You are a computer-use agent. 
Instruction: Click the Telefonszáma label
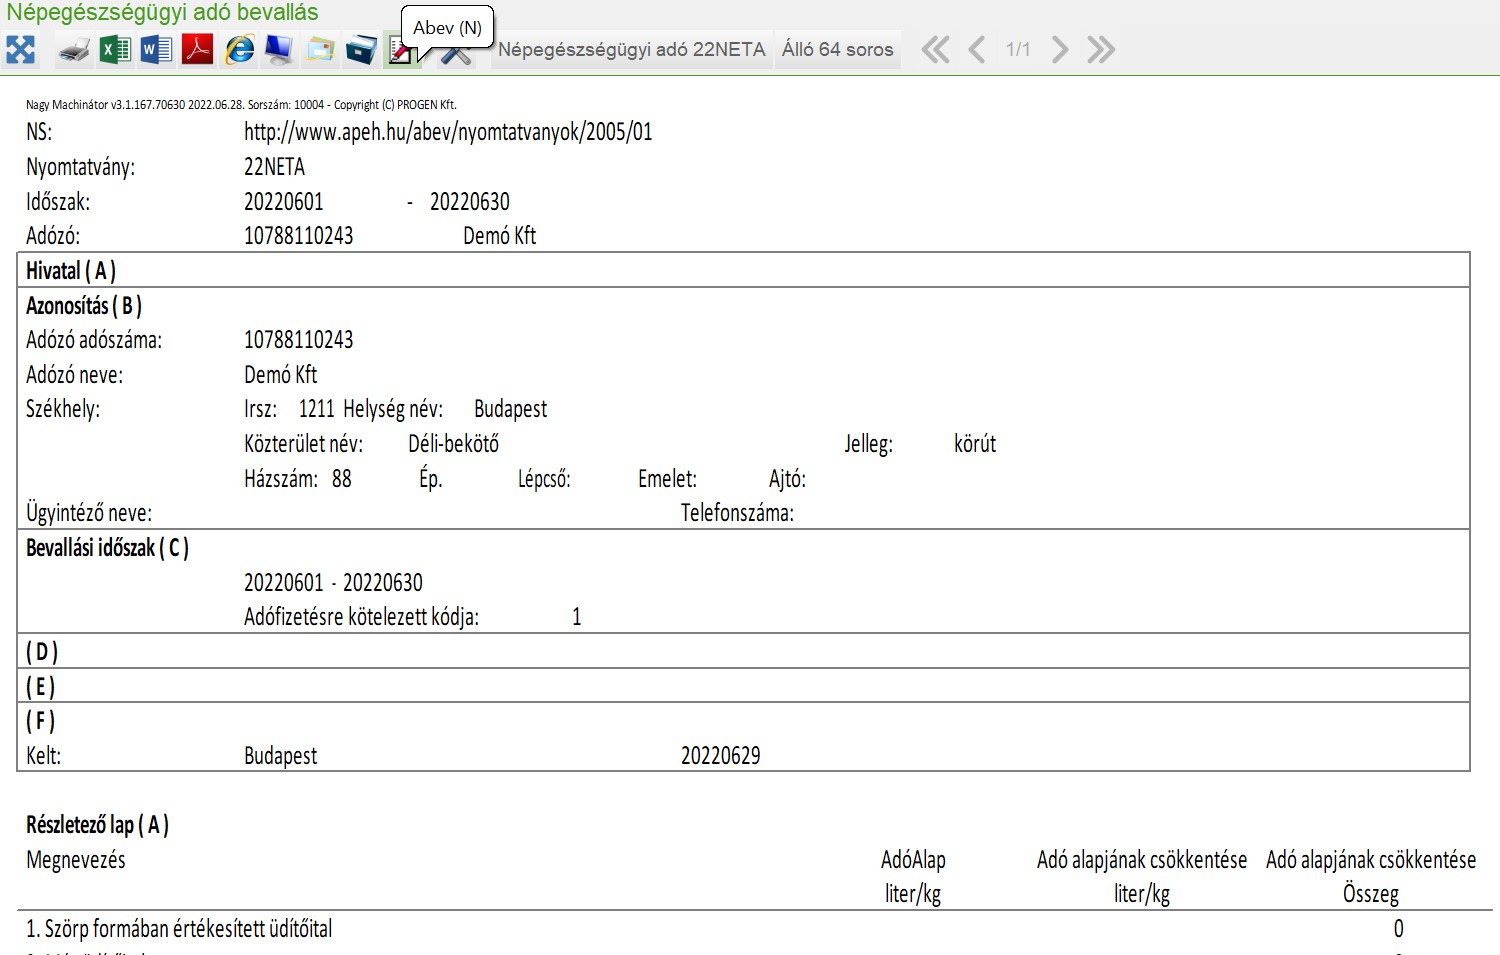coord(738,514)
